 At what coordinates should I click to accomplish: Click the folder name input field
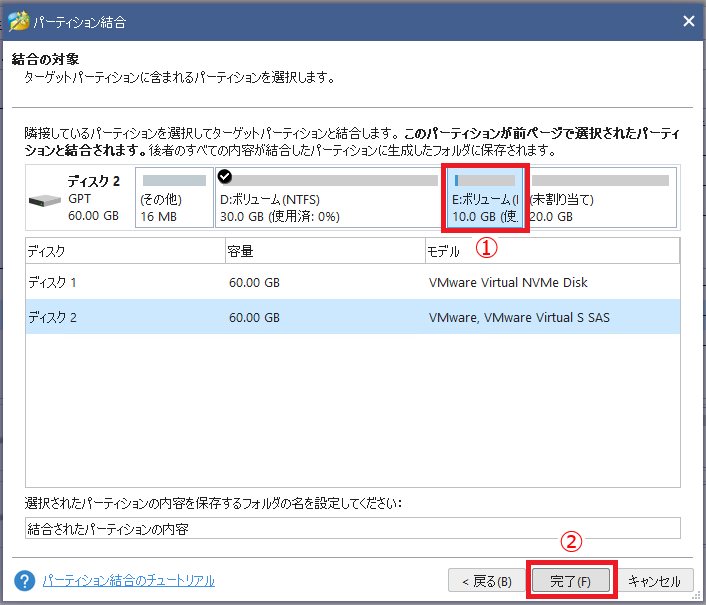click(x=353, y=528)
